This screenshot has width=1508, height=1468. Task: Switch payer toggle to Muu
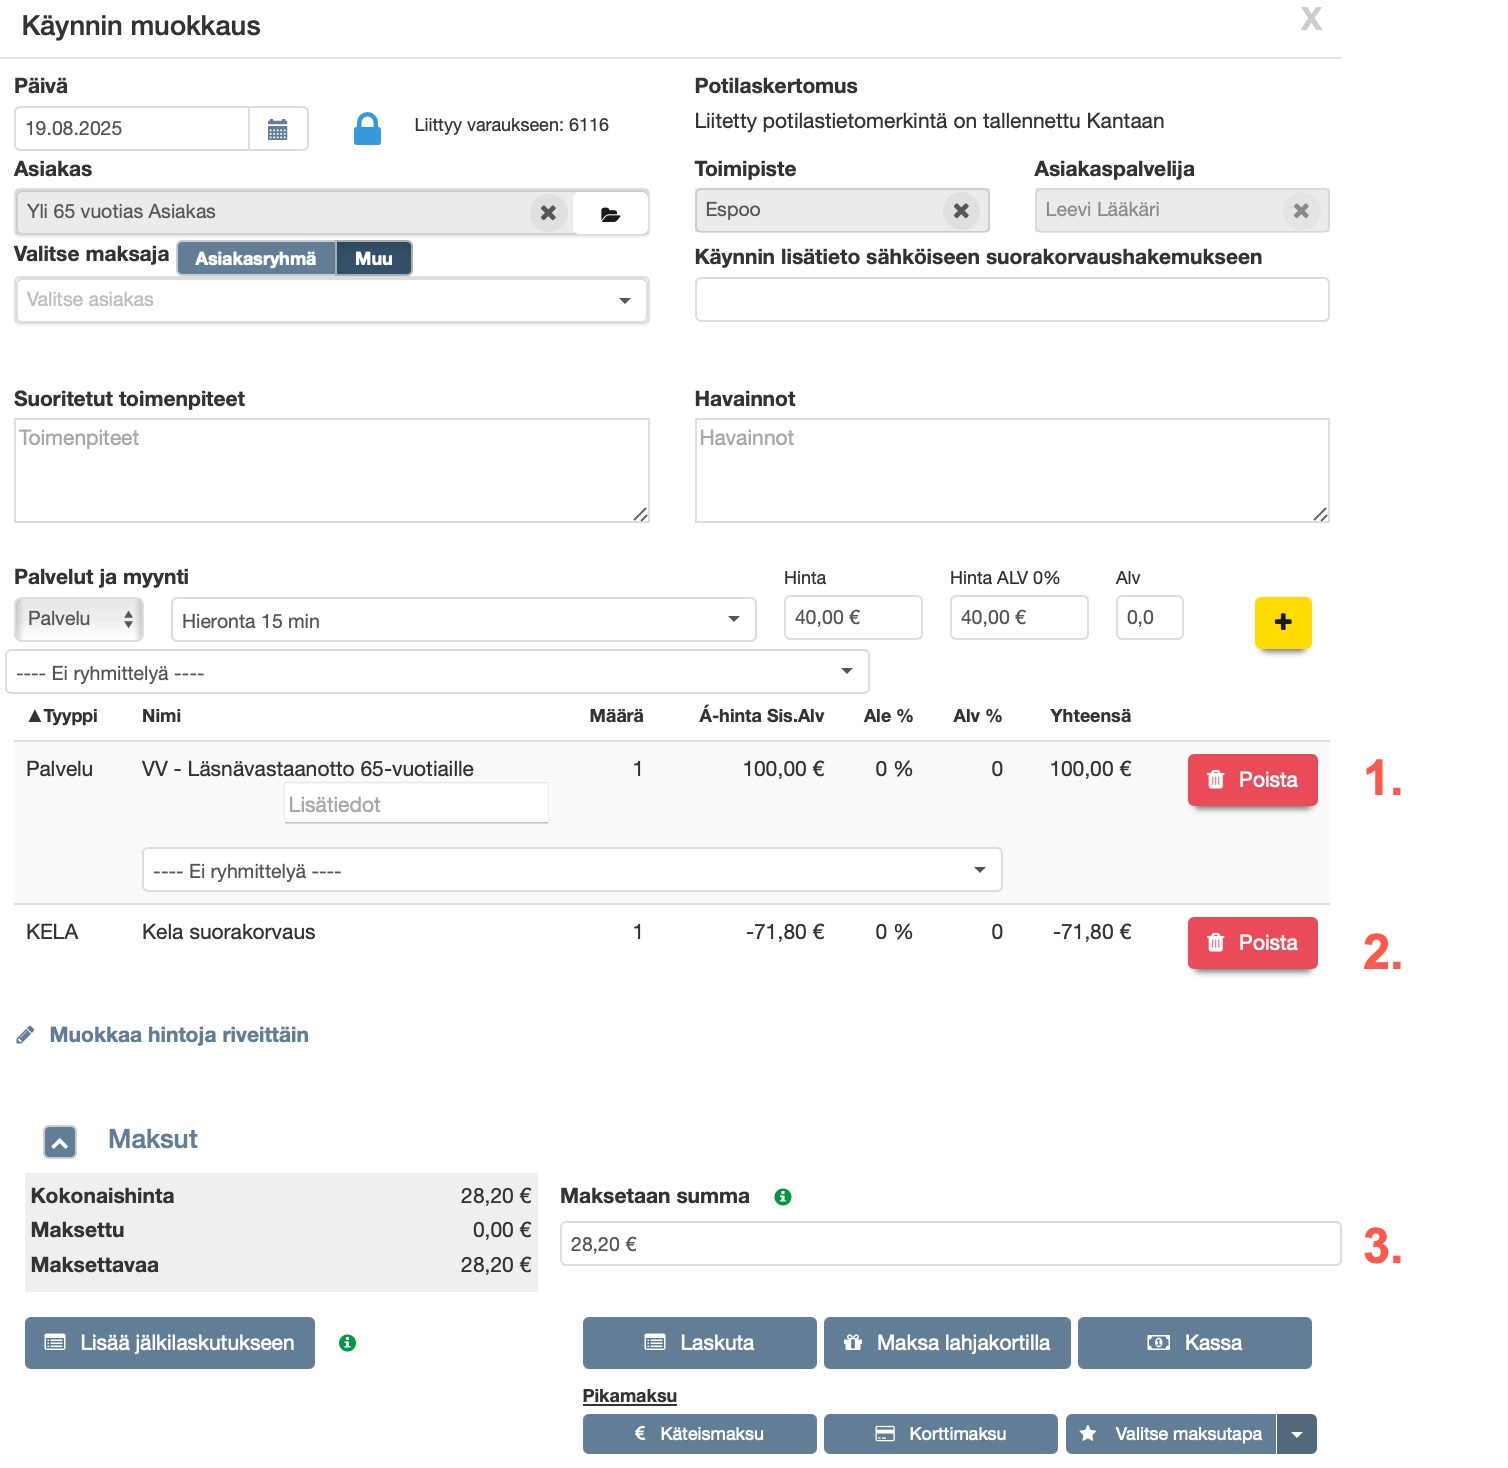tap(373, 258)
